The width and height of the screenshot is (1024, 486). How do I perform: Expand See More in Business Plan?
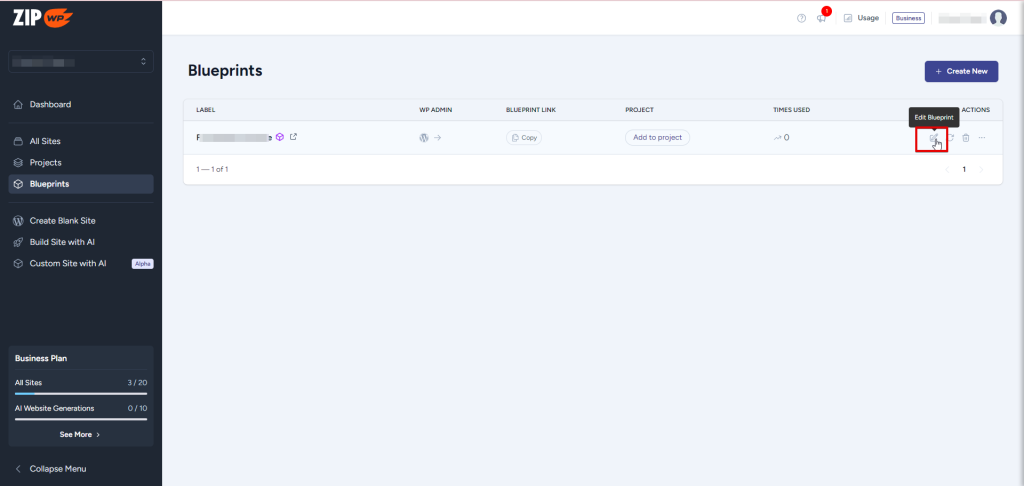80,435
